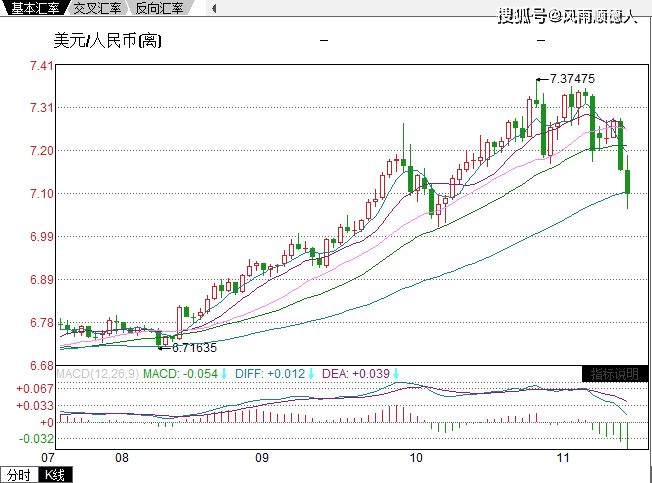This screenshot has width=652, height=483.
Task: Switch to 分时 intraday view
Action: [x=18, y=474]
